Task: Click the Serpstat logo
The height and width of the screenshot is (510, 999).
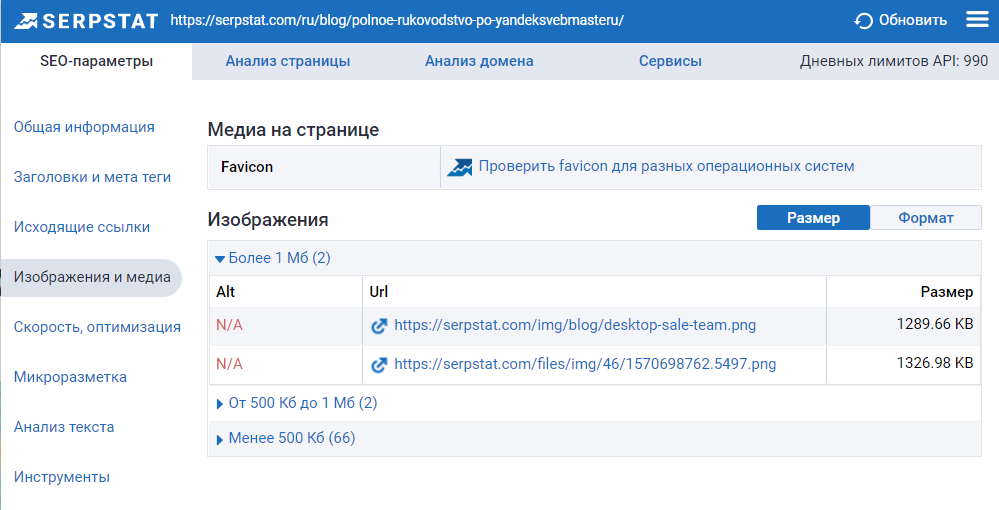Action: [x=86, y=21]
